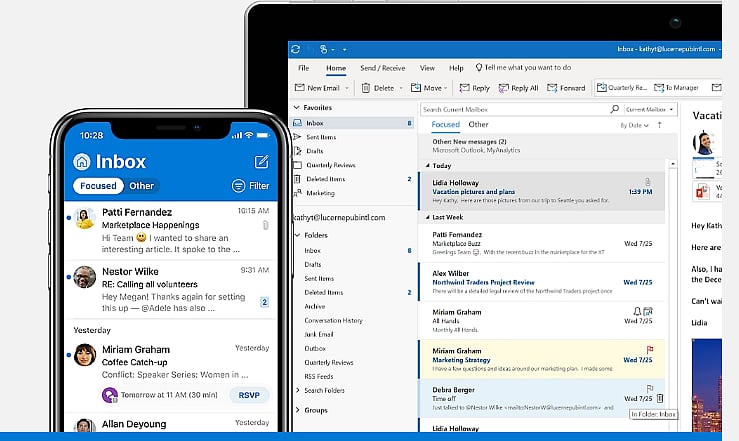The image size is (739, 441).
Task: Open the Send / Receive ribbon tab
Action: tap(382, 68)
